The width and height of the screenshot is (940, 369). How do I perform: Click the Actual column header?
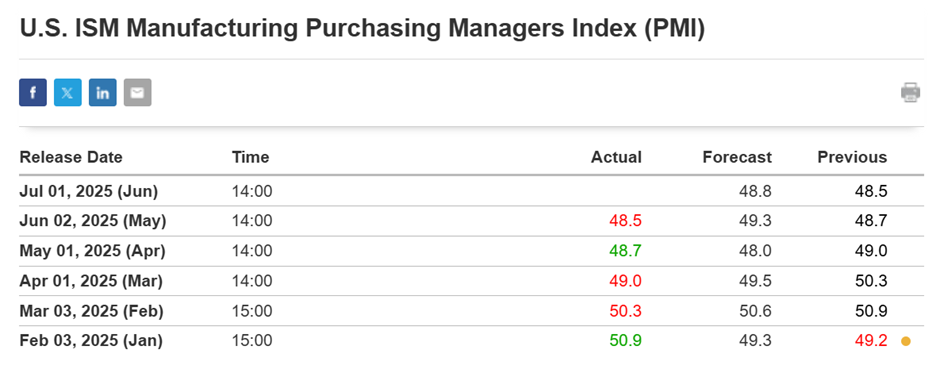click(x=616, y=158)
